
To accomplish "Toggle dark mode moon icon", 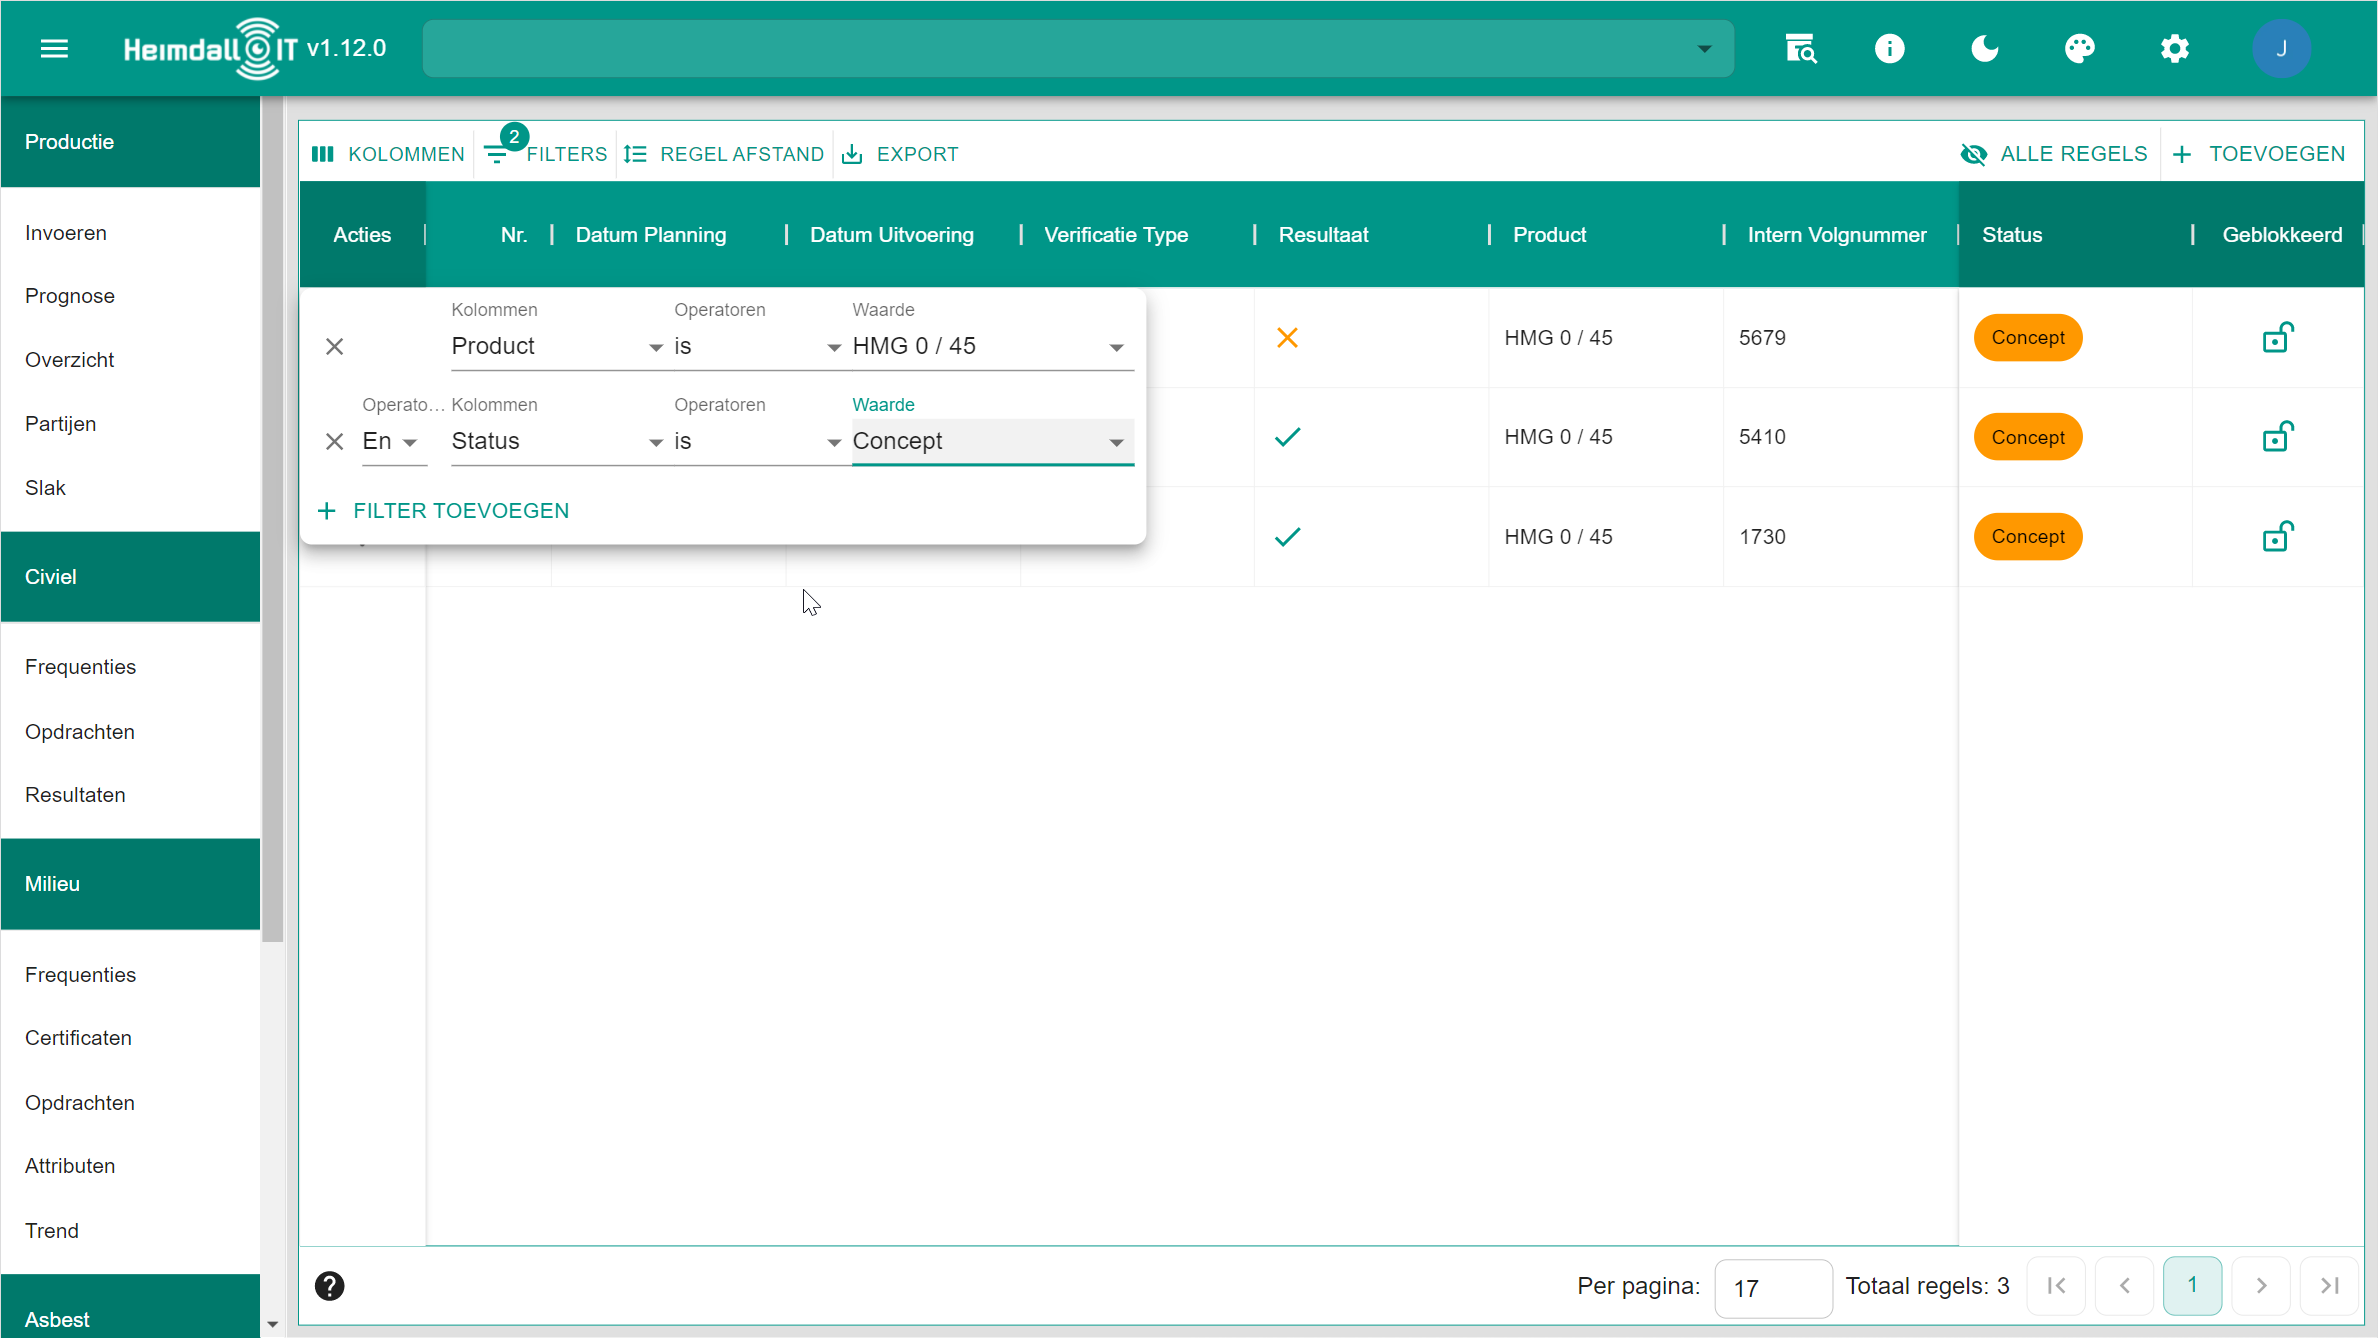I will [x=1984, y=48].
